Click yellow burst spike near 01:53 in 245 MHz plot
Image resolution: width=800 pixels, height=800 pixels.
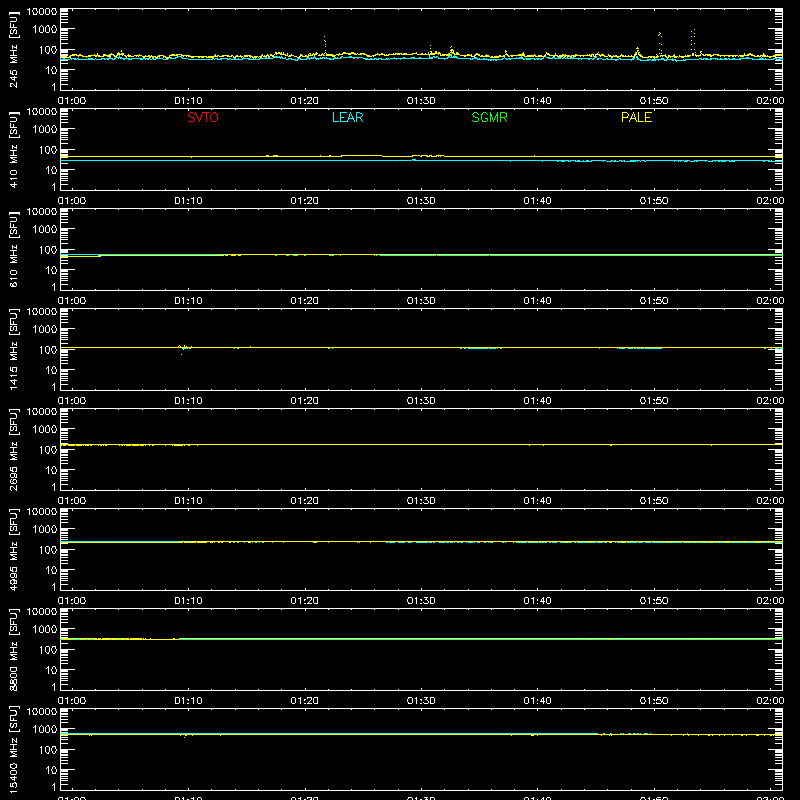(692, 42)
